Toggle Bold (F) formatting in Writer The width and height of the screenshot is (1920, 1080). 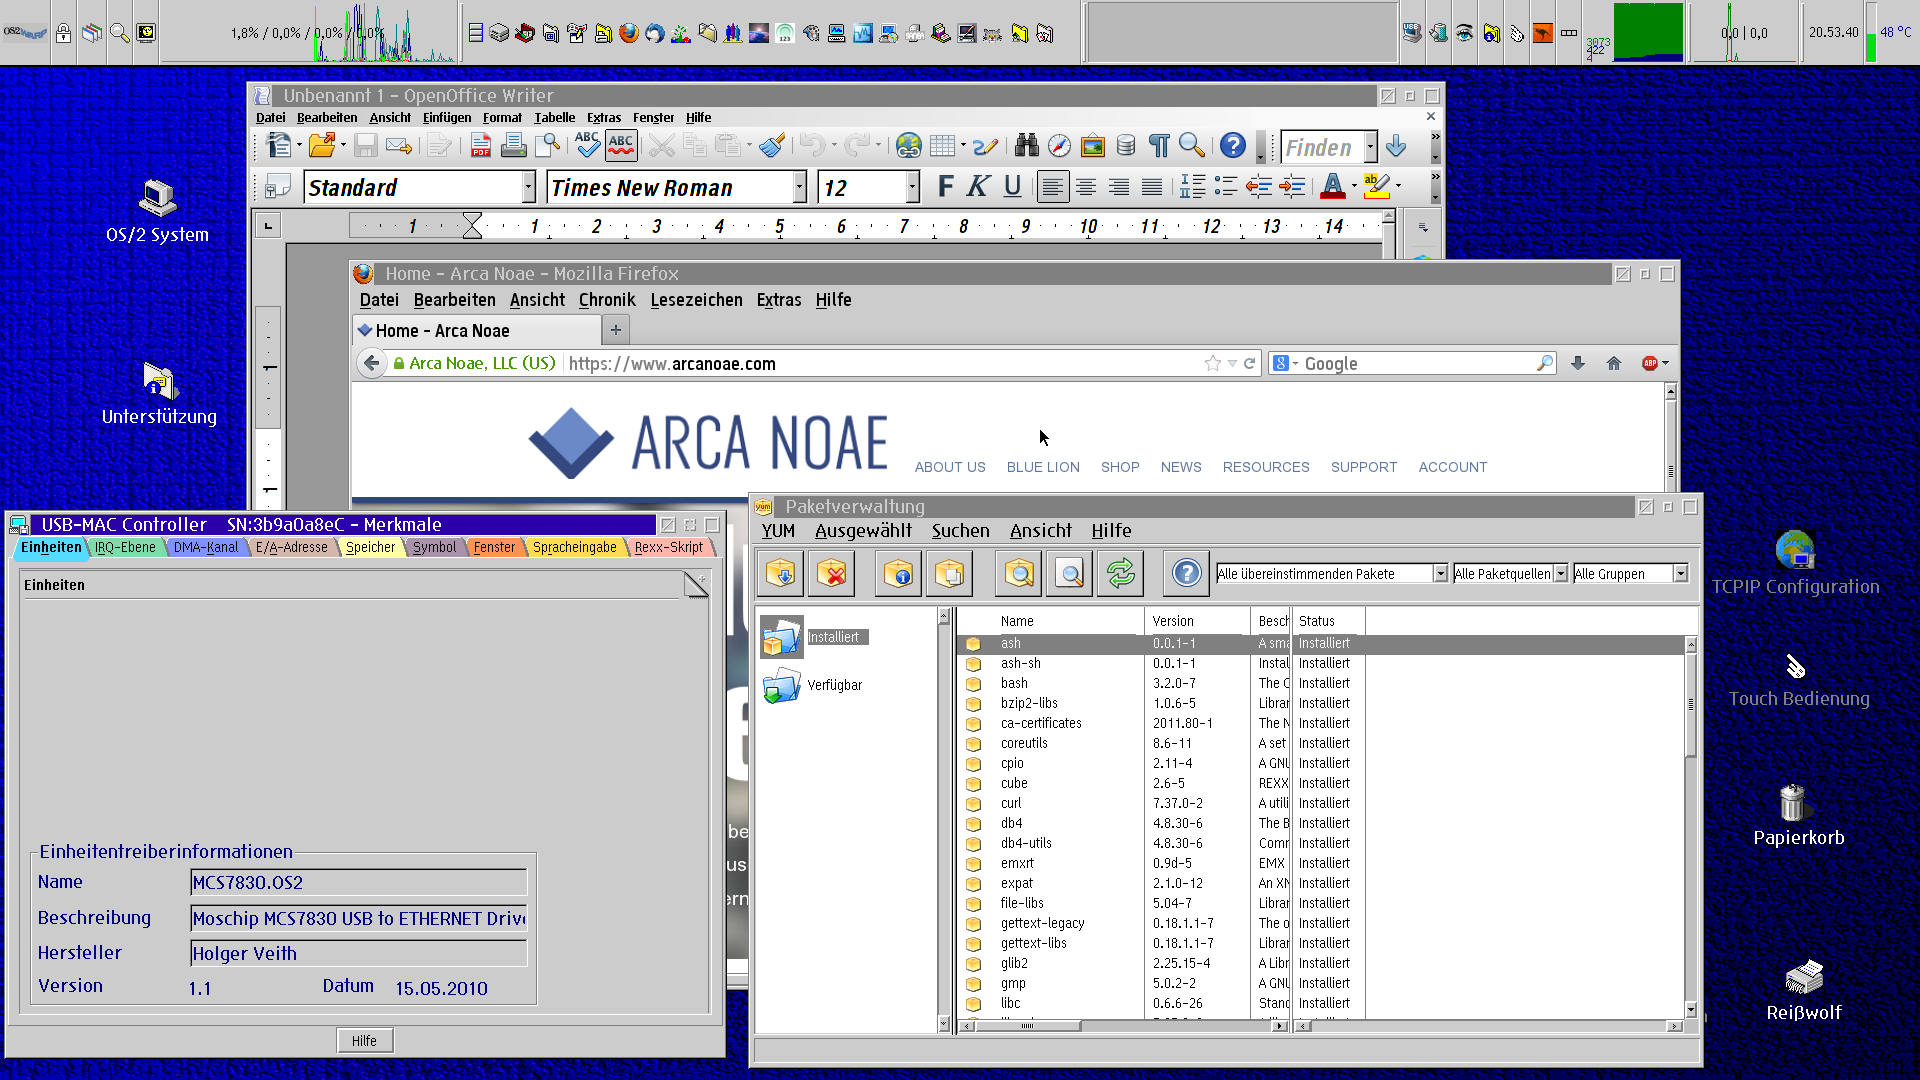pyautogui.click(x=946, y=187)
